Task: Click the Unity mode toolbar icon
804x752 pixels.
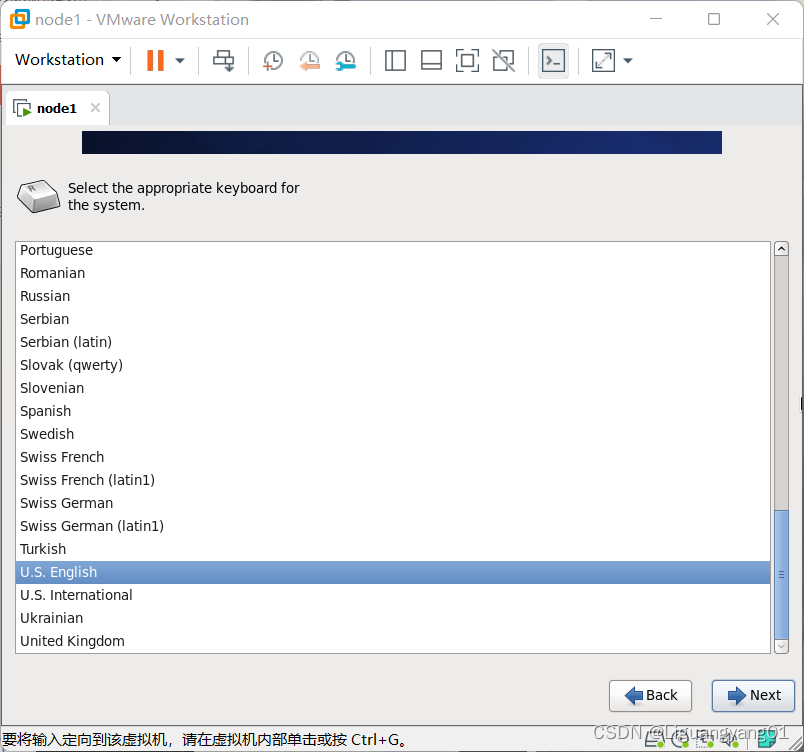Action: click(x=504, y=60)
